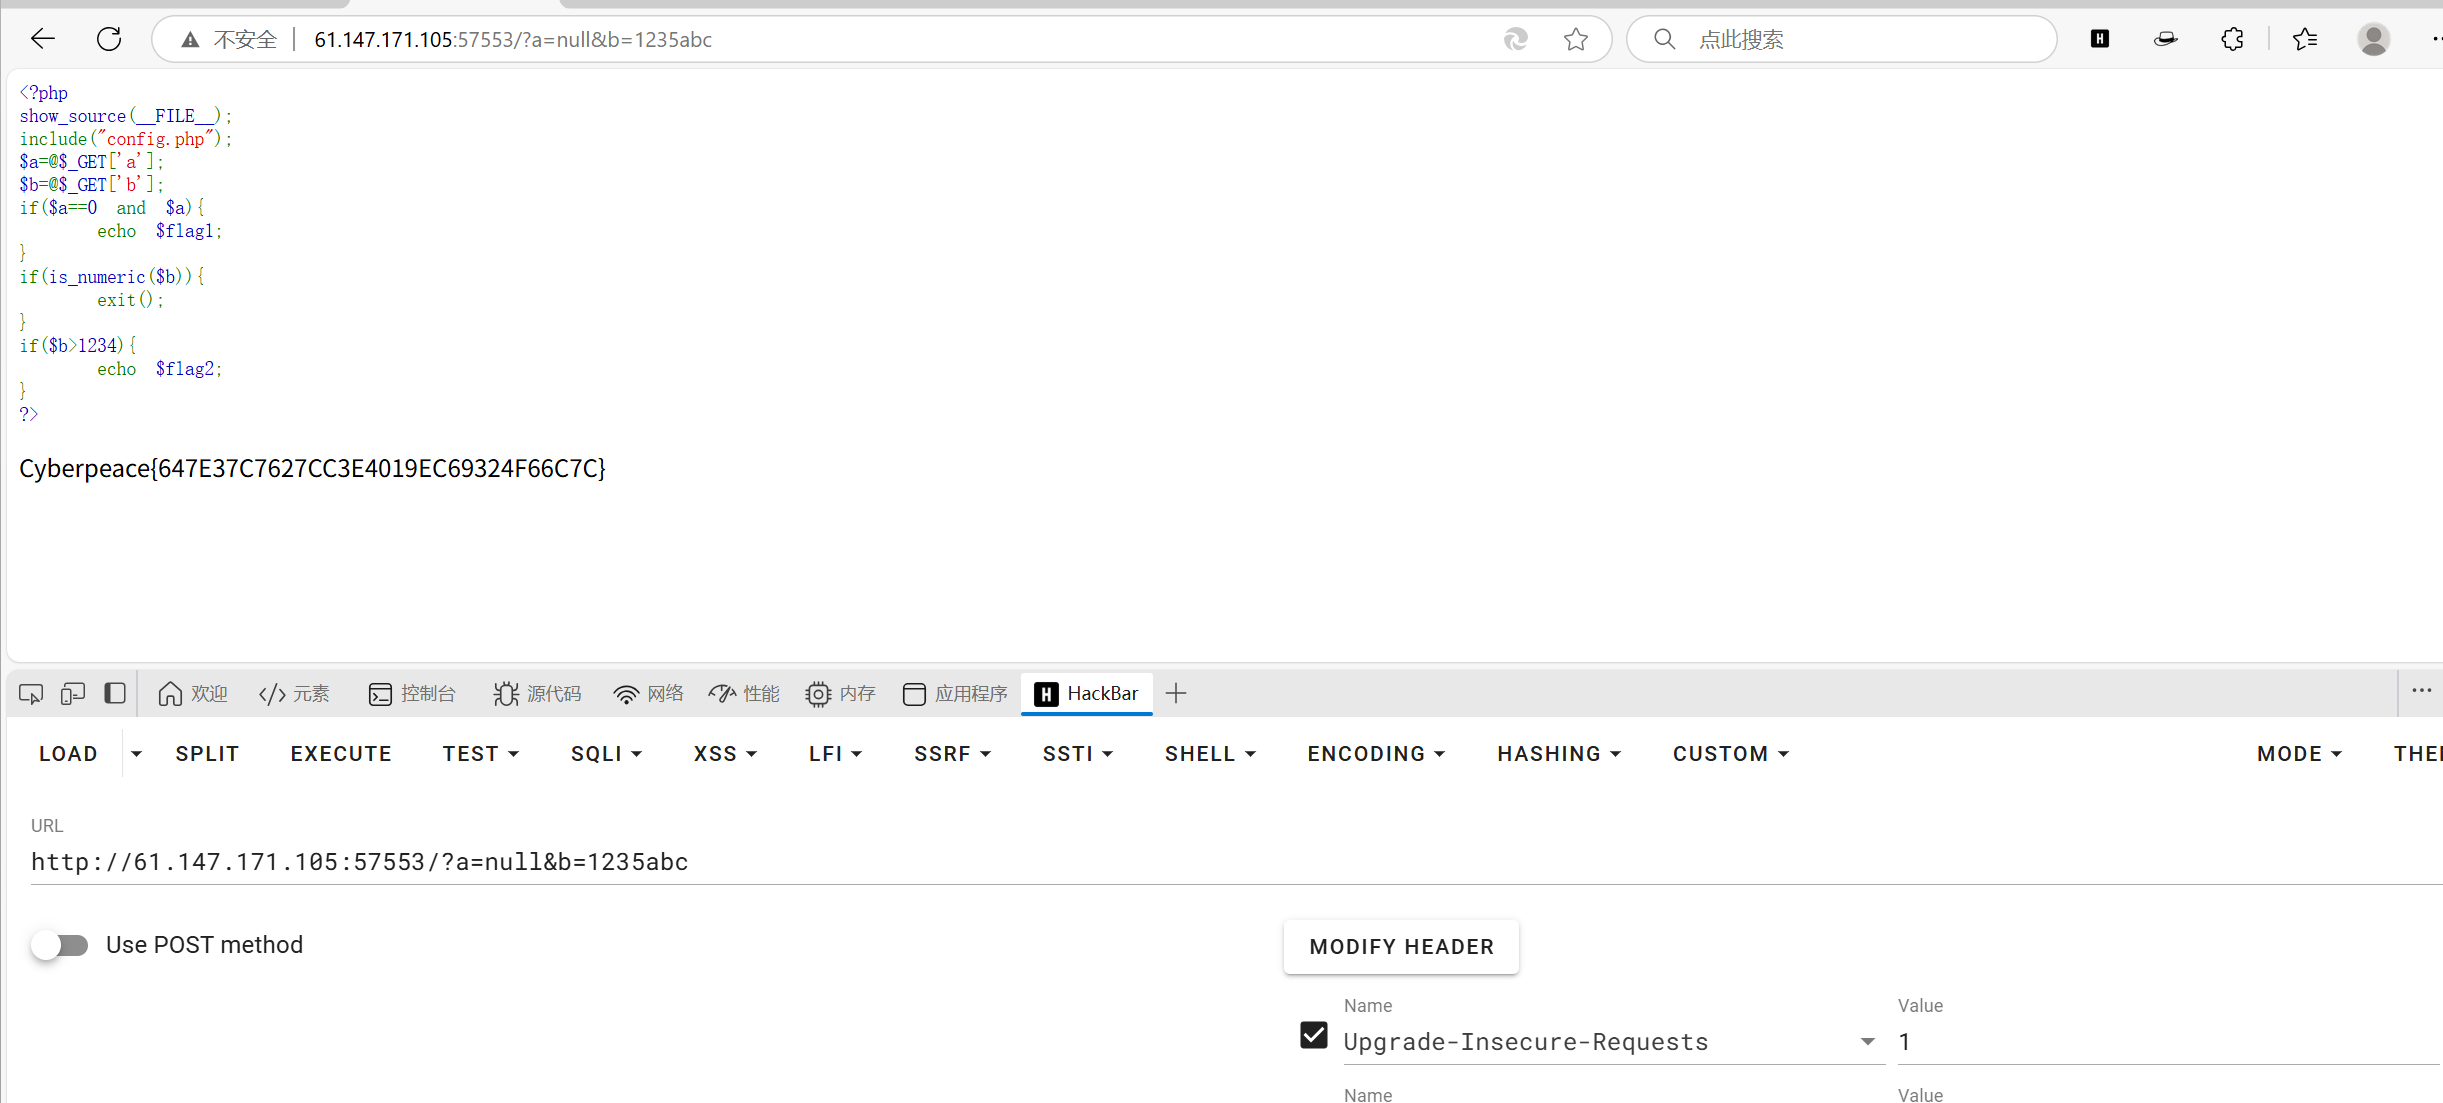2443x1103 pixels.
Task: Click the favorite star icon in address bar
Action: [1576, 39]
